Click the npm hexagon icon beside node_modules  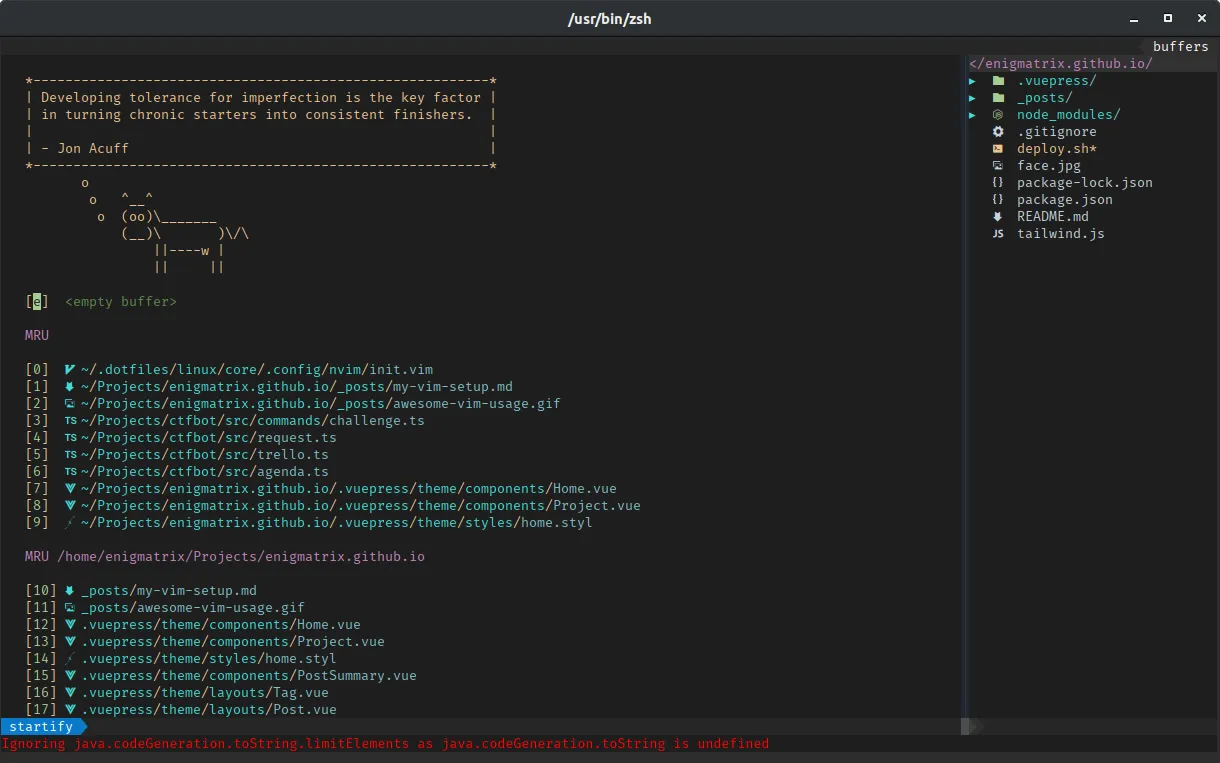tap(996, 114)
